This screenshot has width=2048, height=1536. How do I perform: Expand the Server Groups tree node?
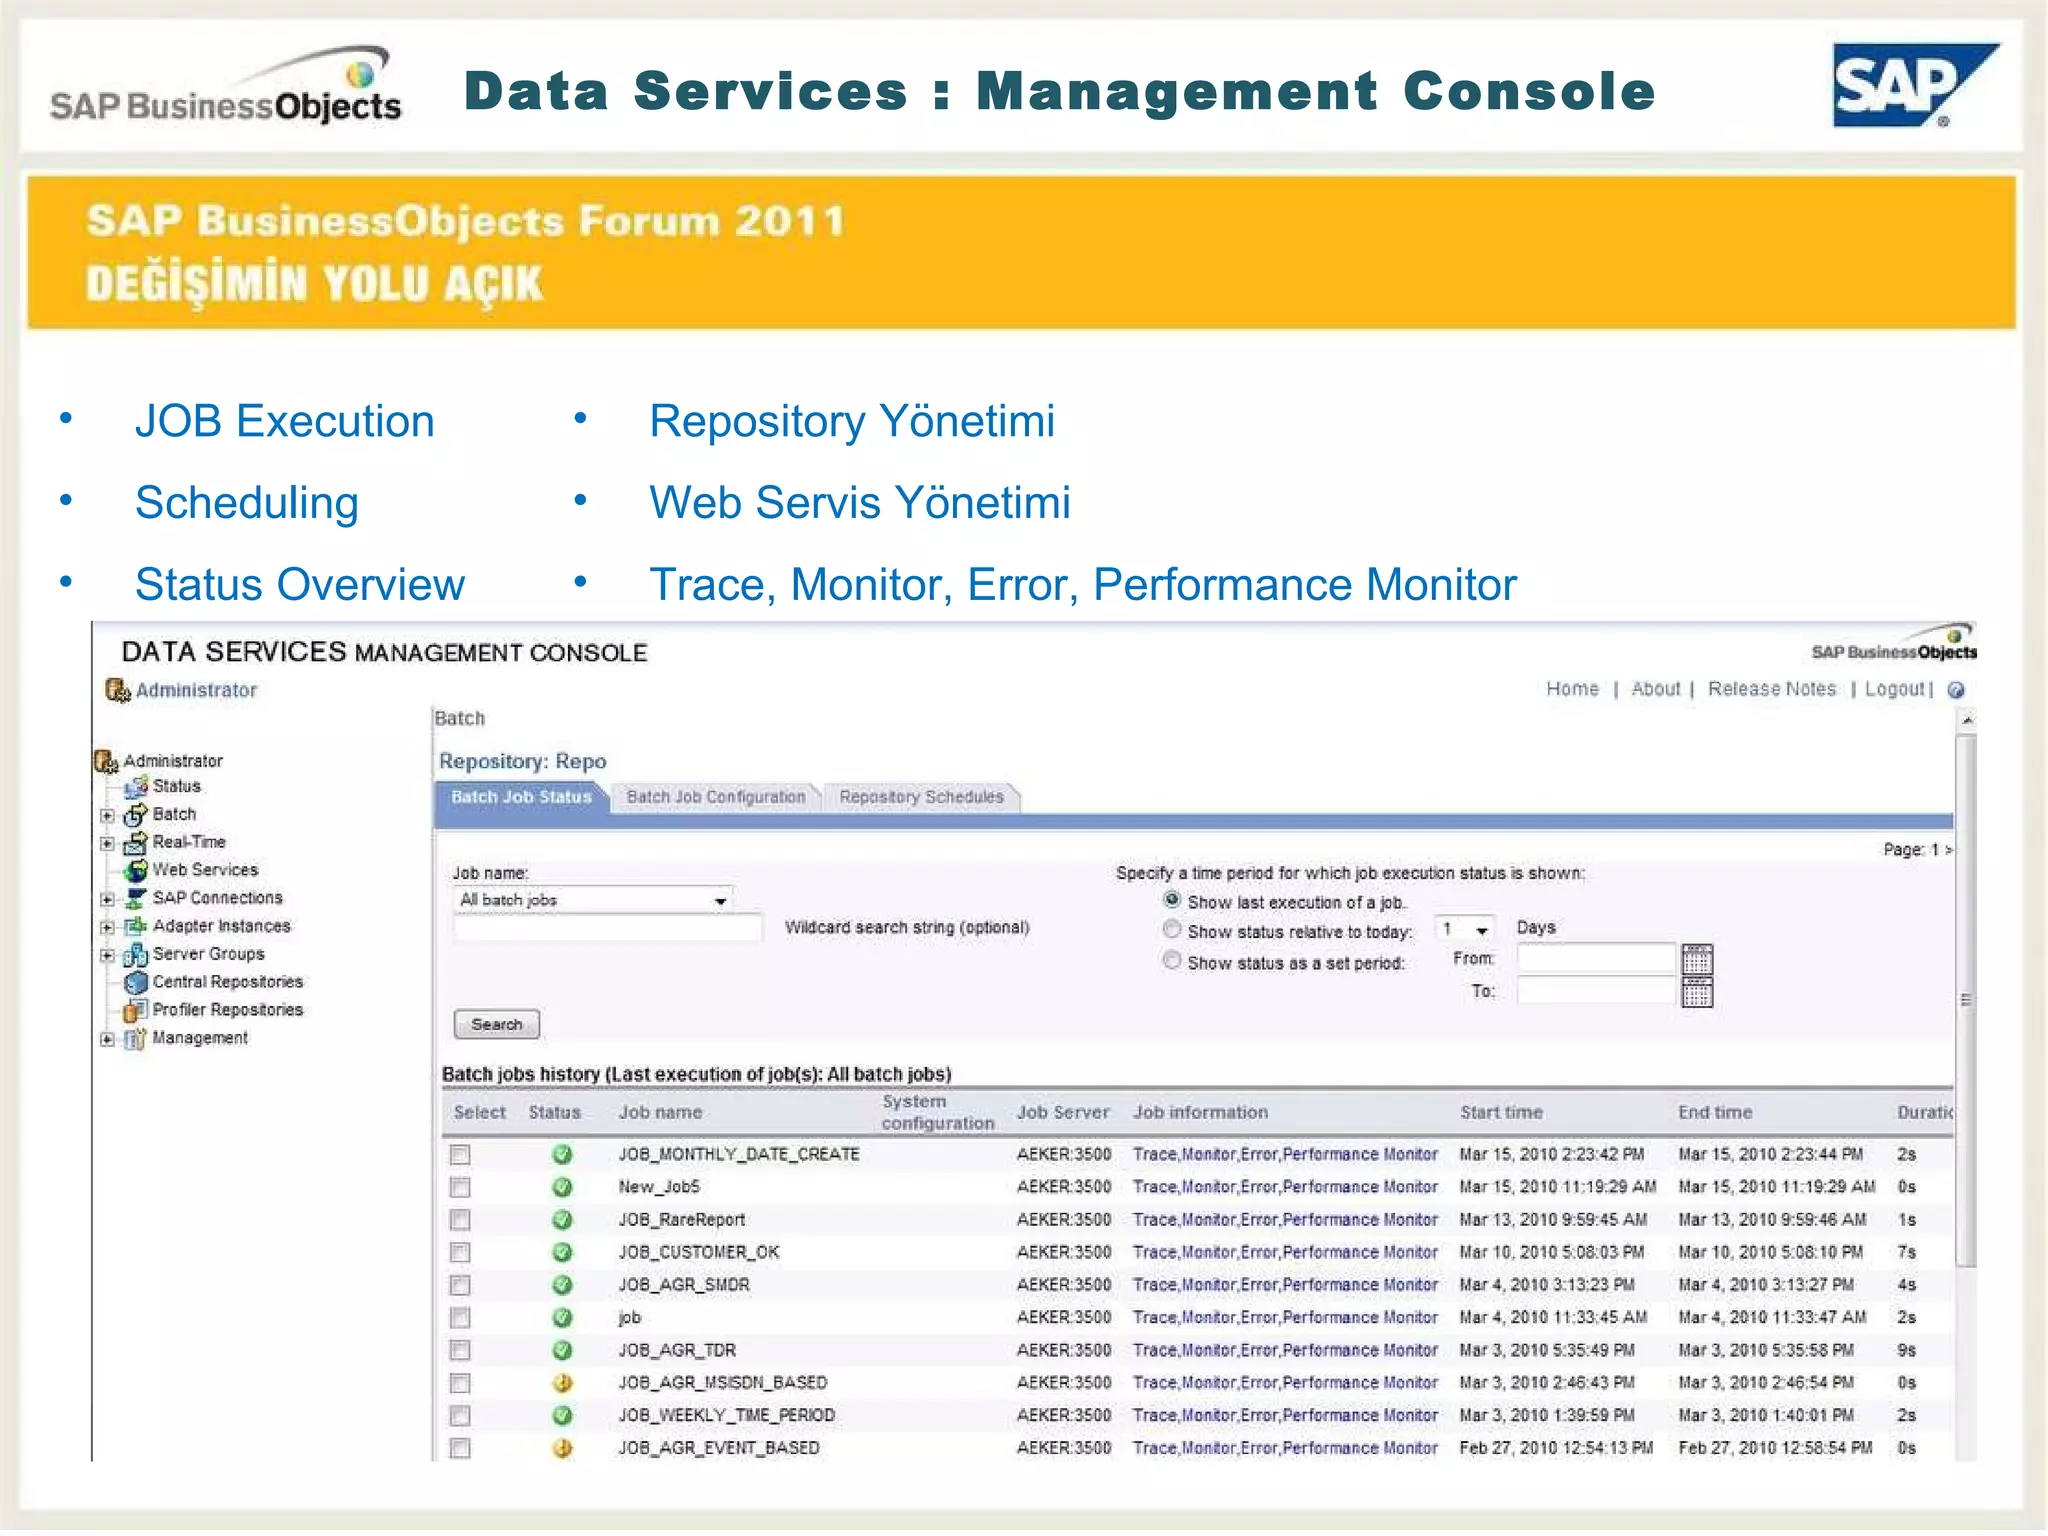point(107,955)
